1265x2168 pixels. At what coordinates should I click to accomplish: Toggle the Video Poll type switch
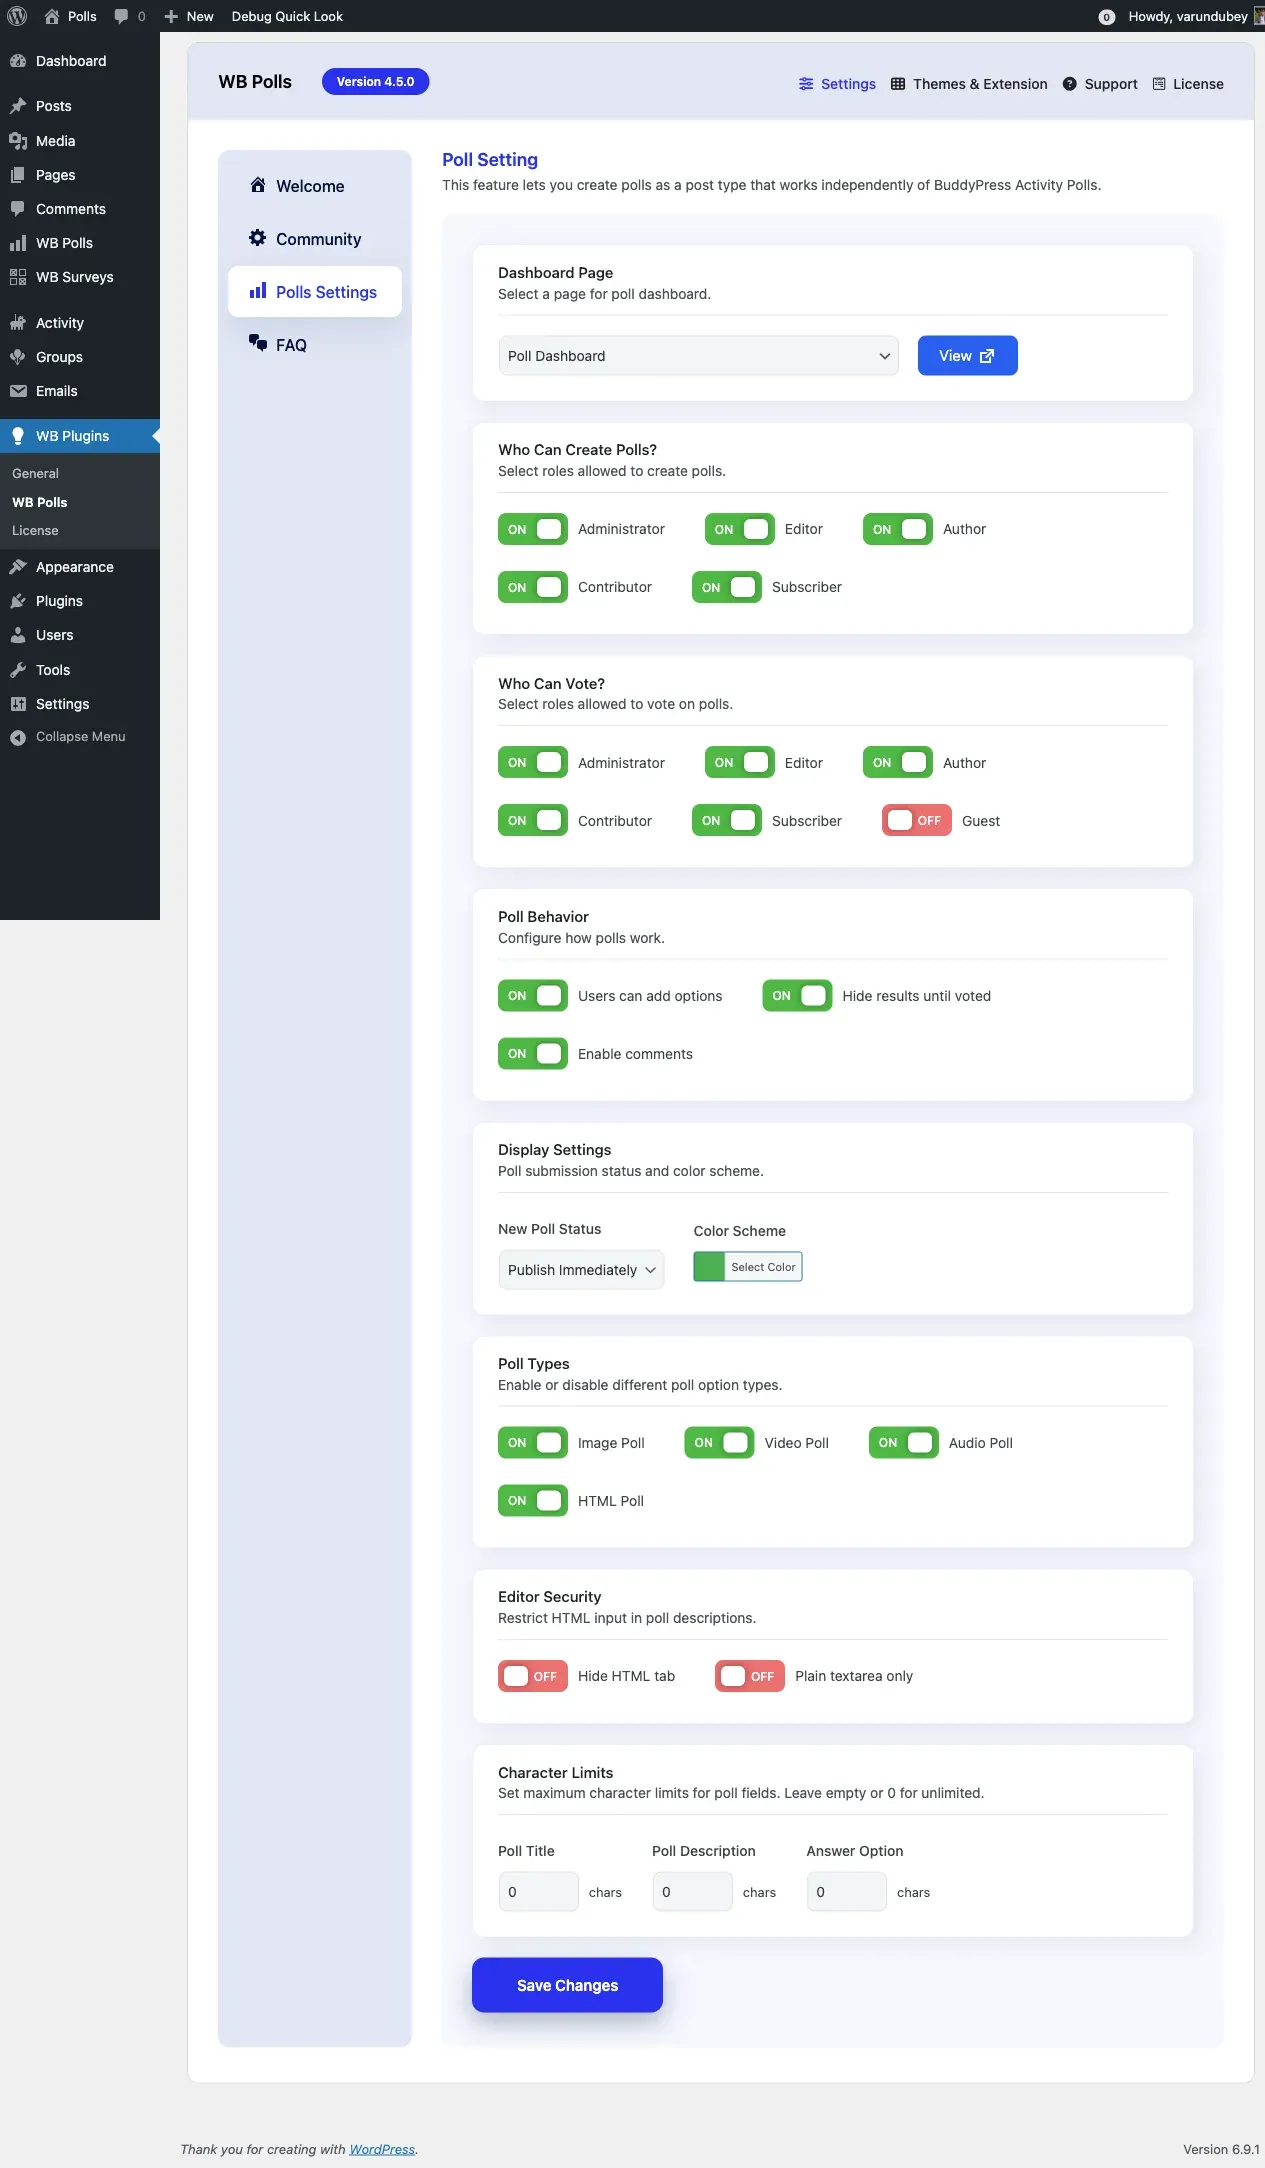click(x=719, y=1442)
